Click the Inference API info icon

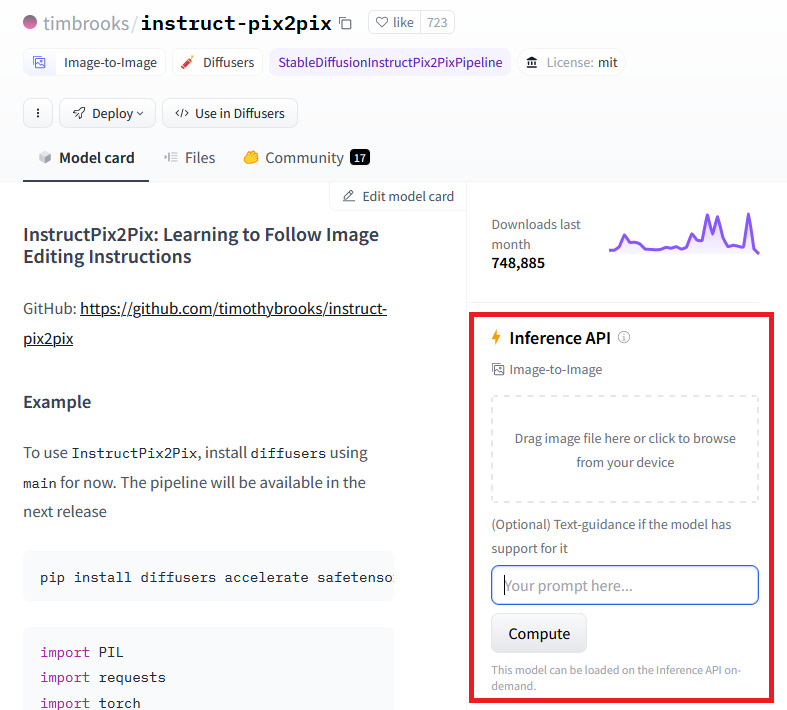point(624,337)
